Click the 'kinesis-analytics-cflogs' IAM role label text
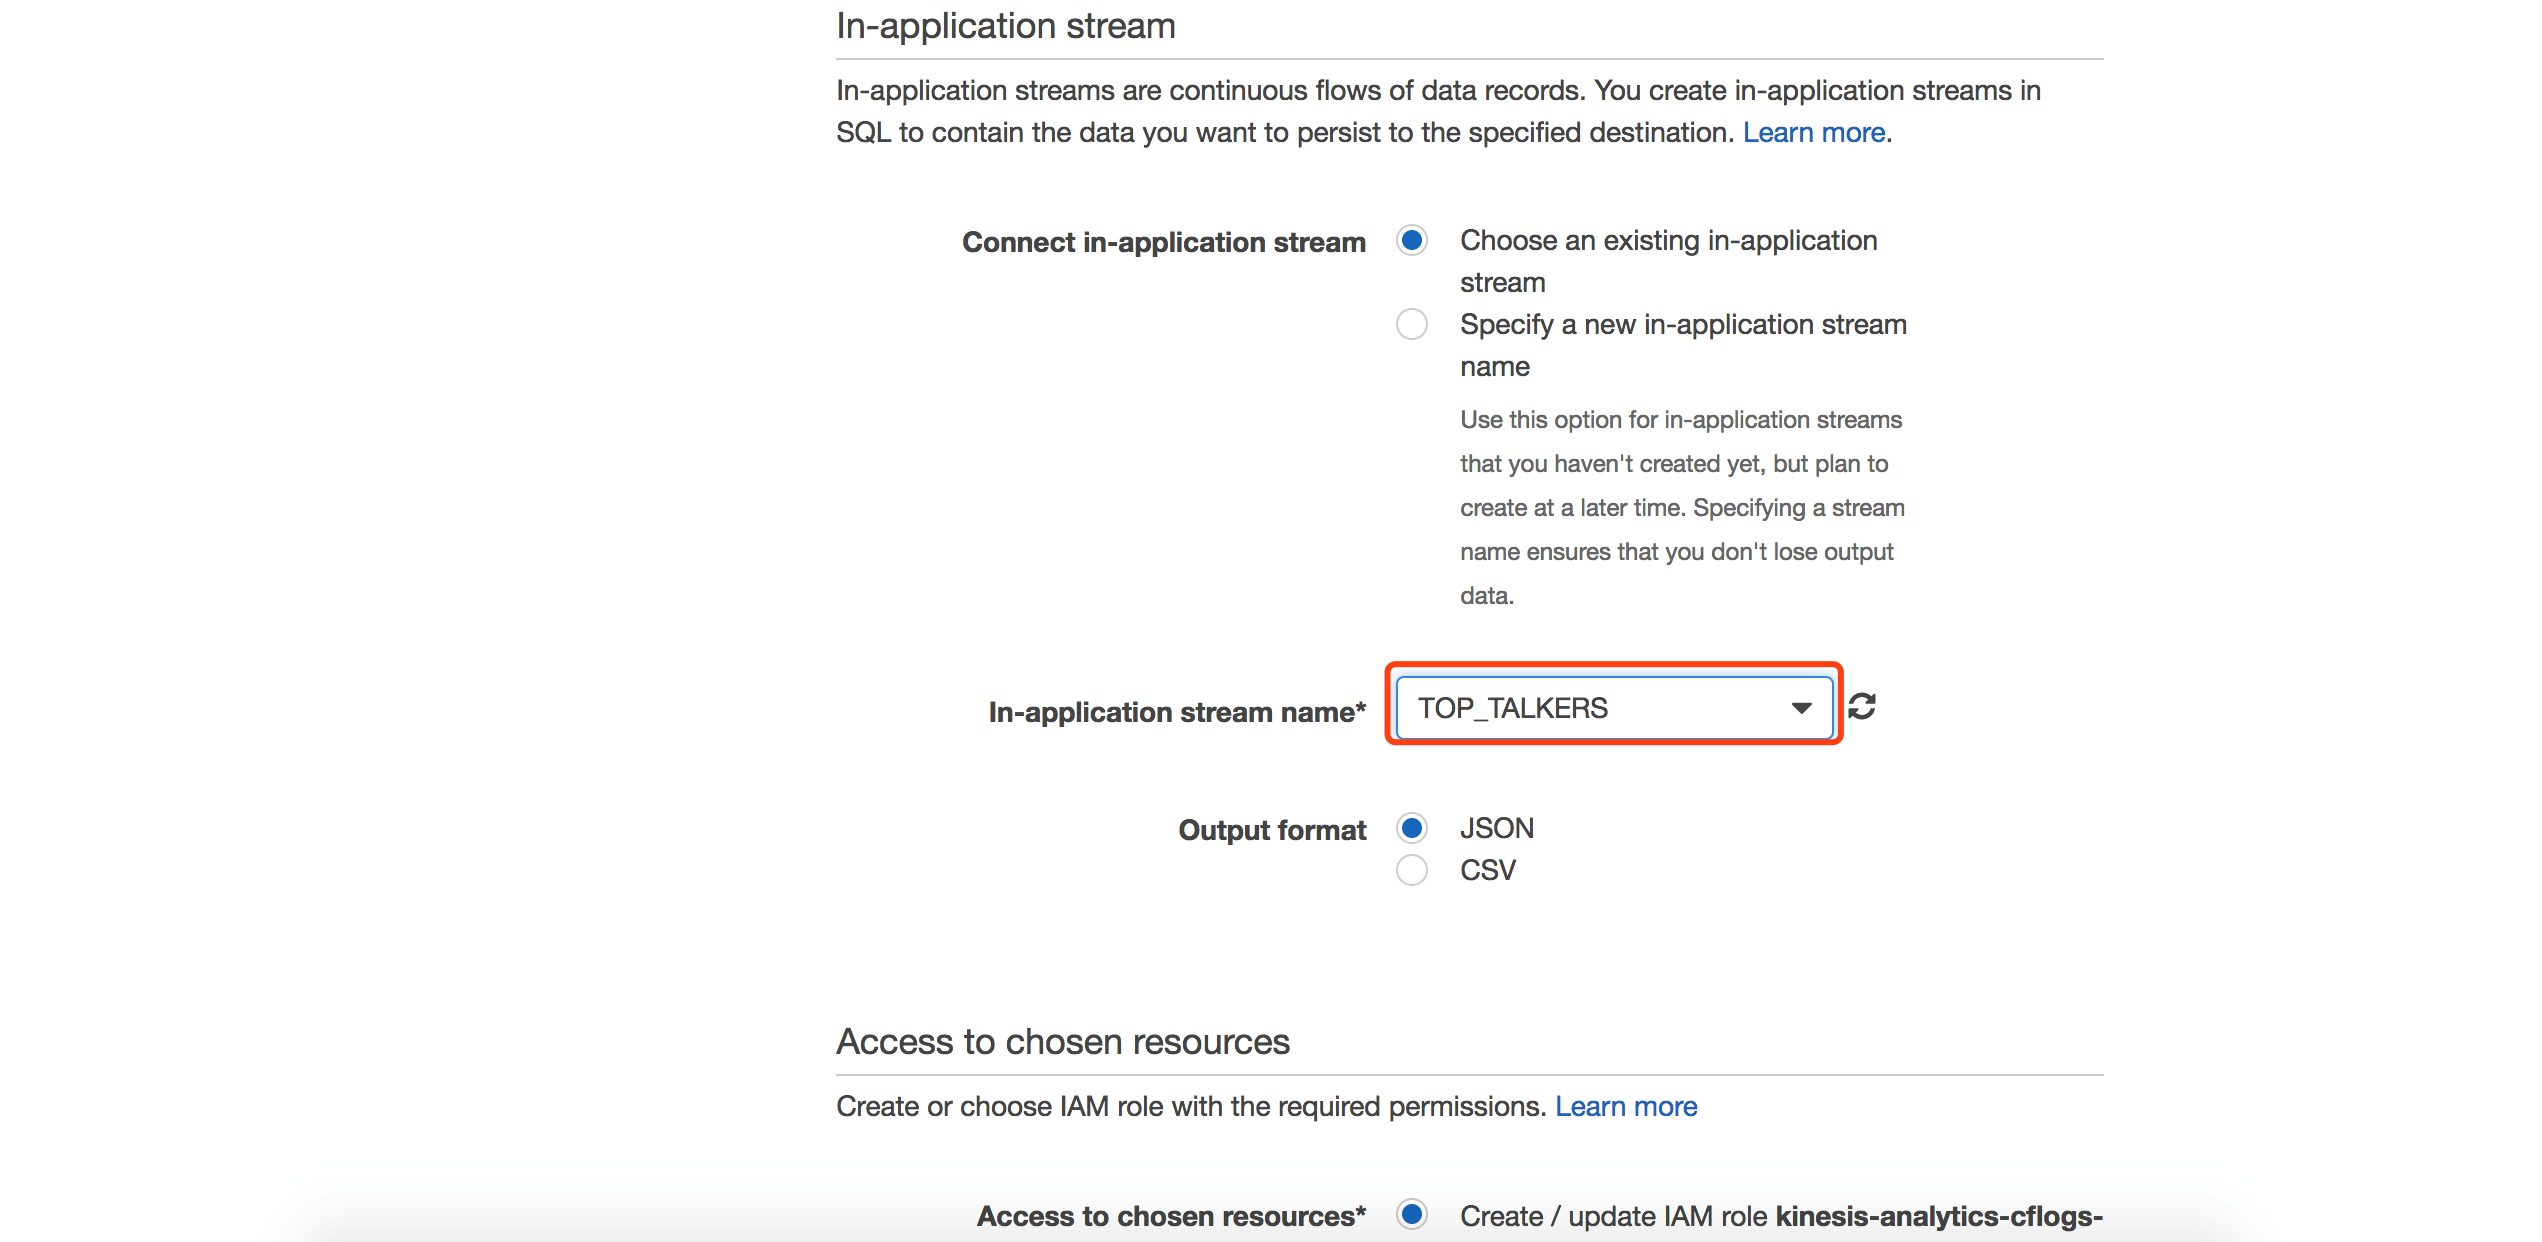Viewport: 2542px width, 1242px height. (x=1938, y=1216)
